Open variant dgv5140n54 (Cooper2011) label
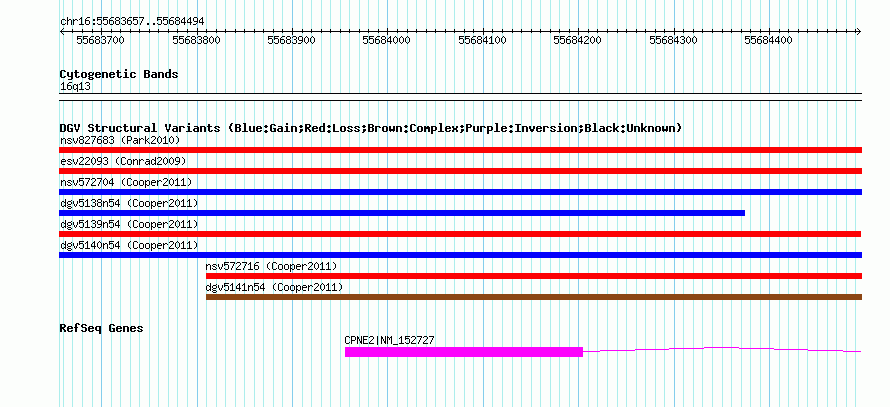Viewport: 890px width, 407px height. point(129,245)
